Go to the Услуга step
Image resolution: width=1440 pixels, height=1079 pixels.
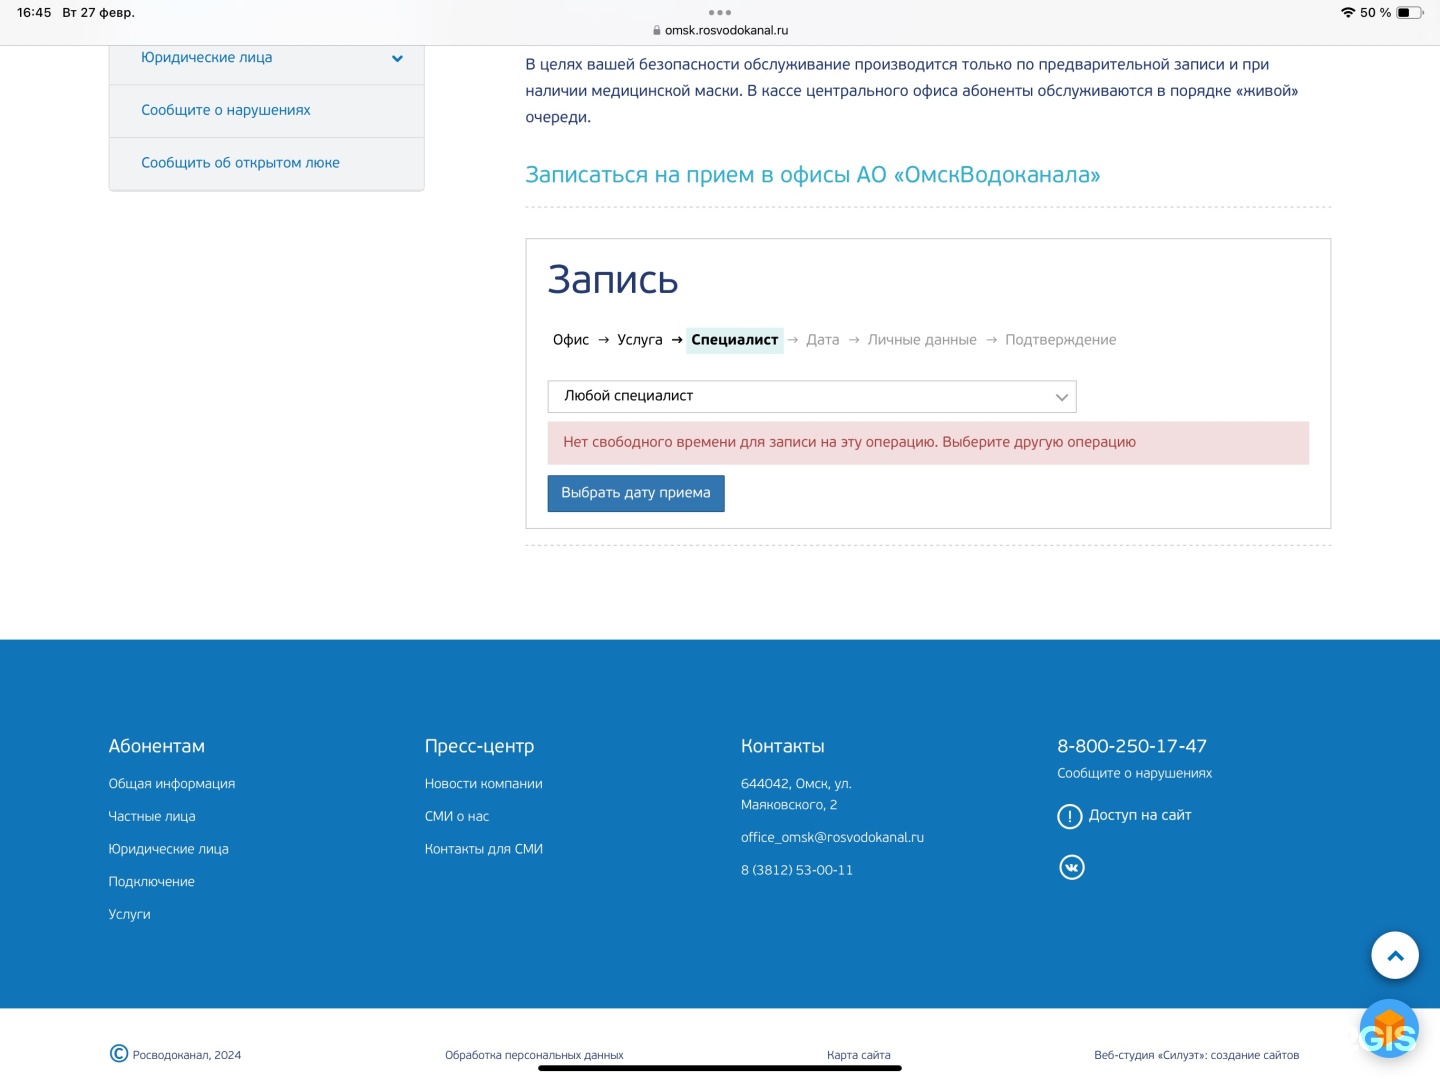(x=640, y=340)
